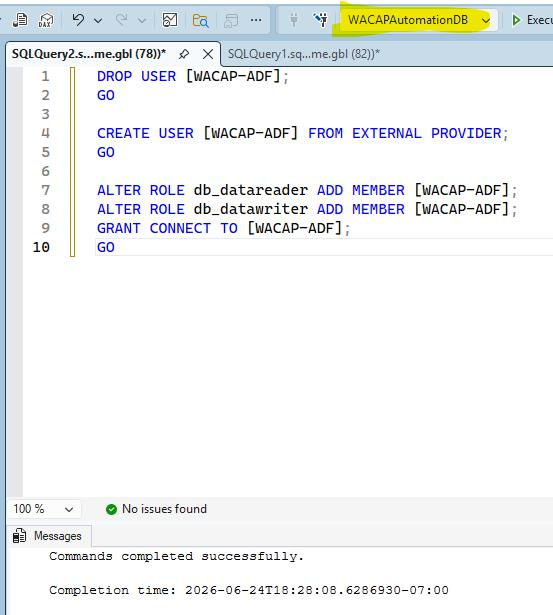553x615 pixels.
Task: Open toolbar overflow ellipsis options
Action: pyautogui.click(x=256, y=20)
